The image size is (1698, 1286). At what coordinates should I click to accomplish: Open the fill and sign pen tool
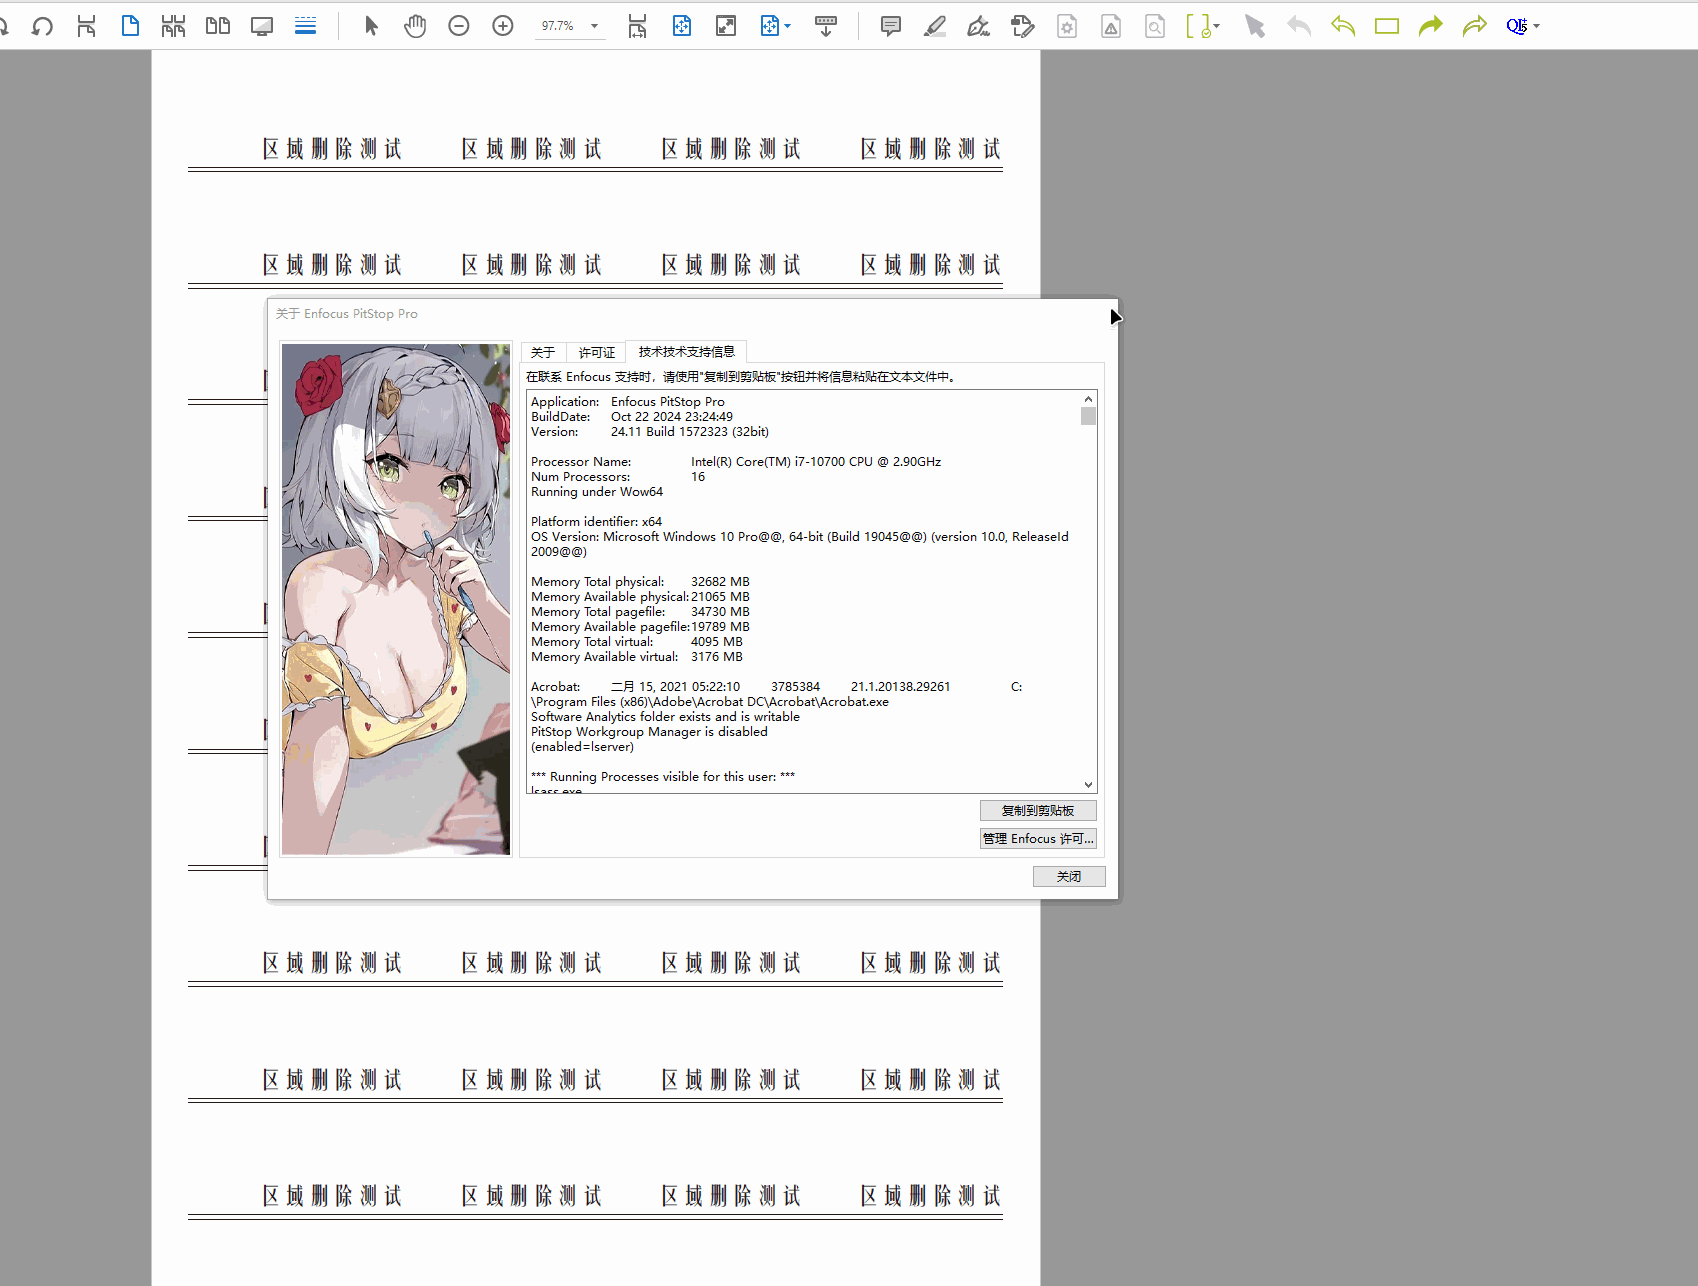[979, 26]
